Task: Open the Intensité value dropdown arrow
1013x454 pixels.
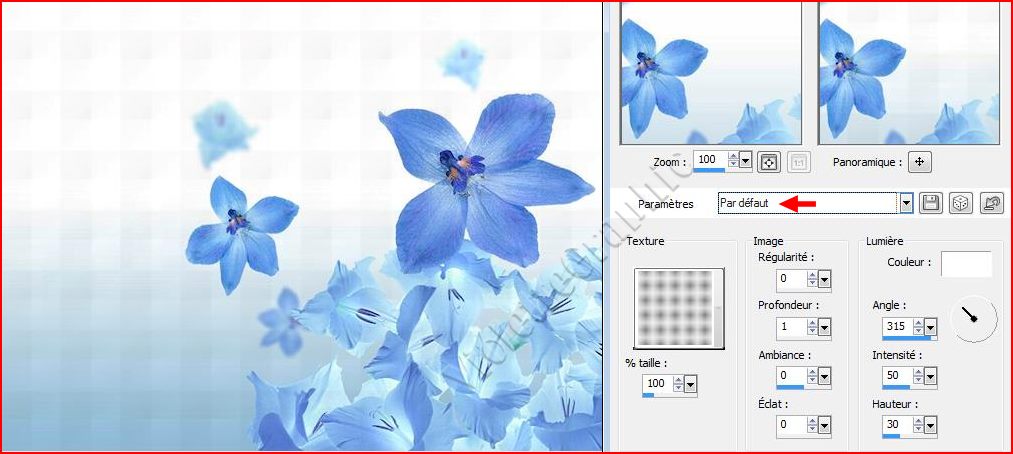Action: 931,376
